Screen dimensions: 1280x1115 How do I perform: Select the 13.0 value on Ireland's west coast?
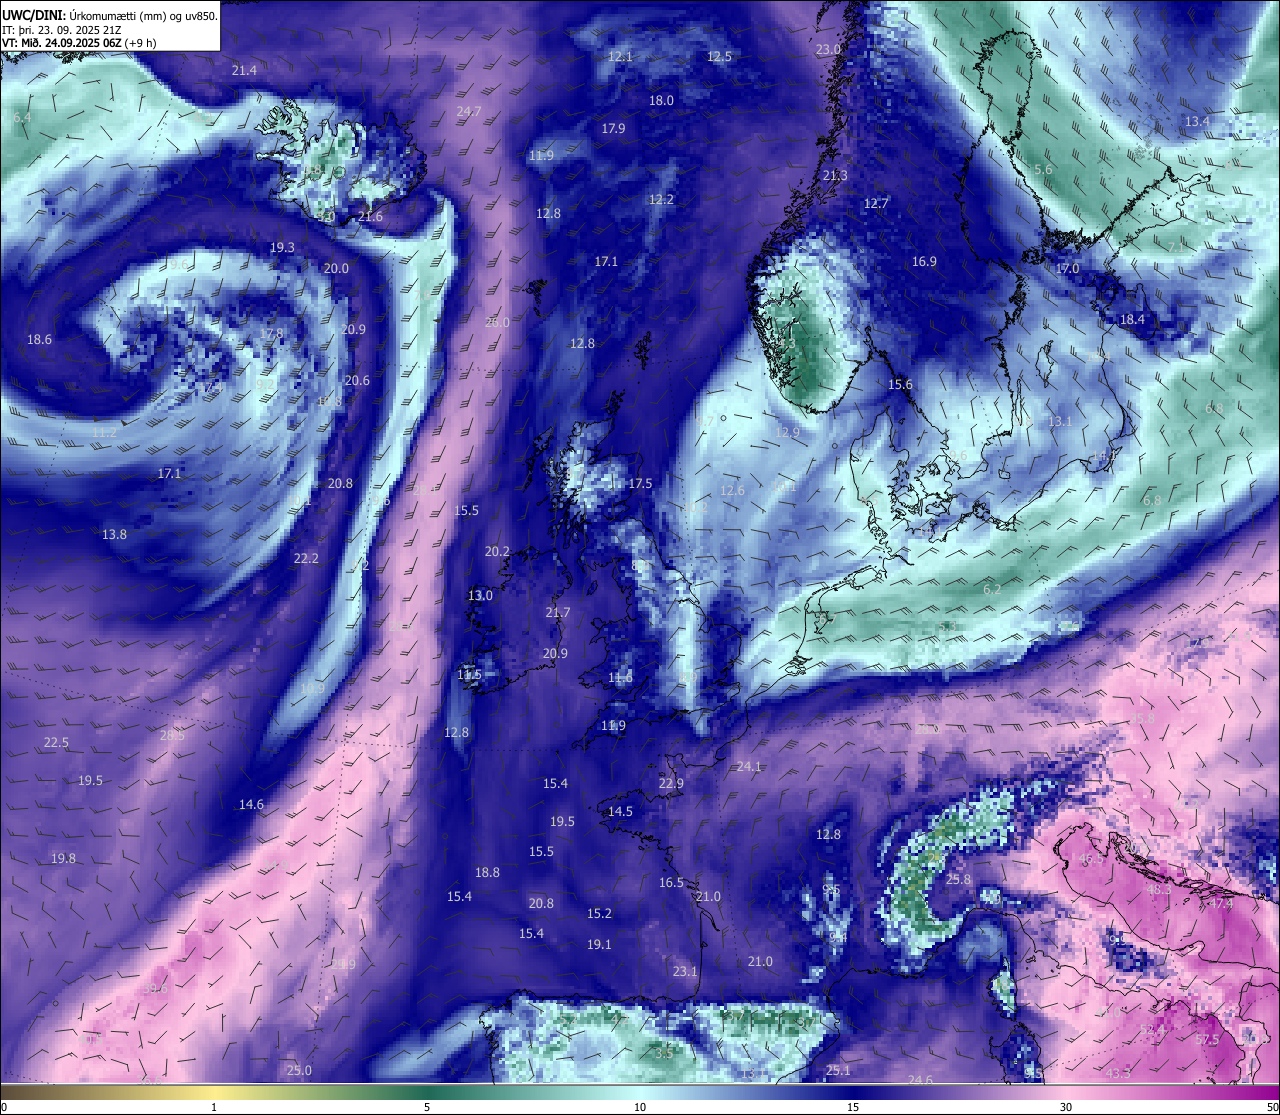[480, 595]
